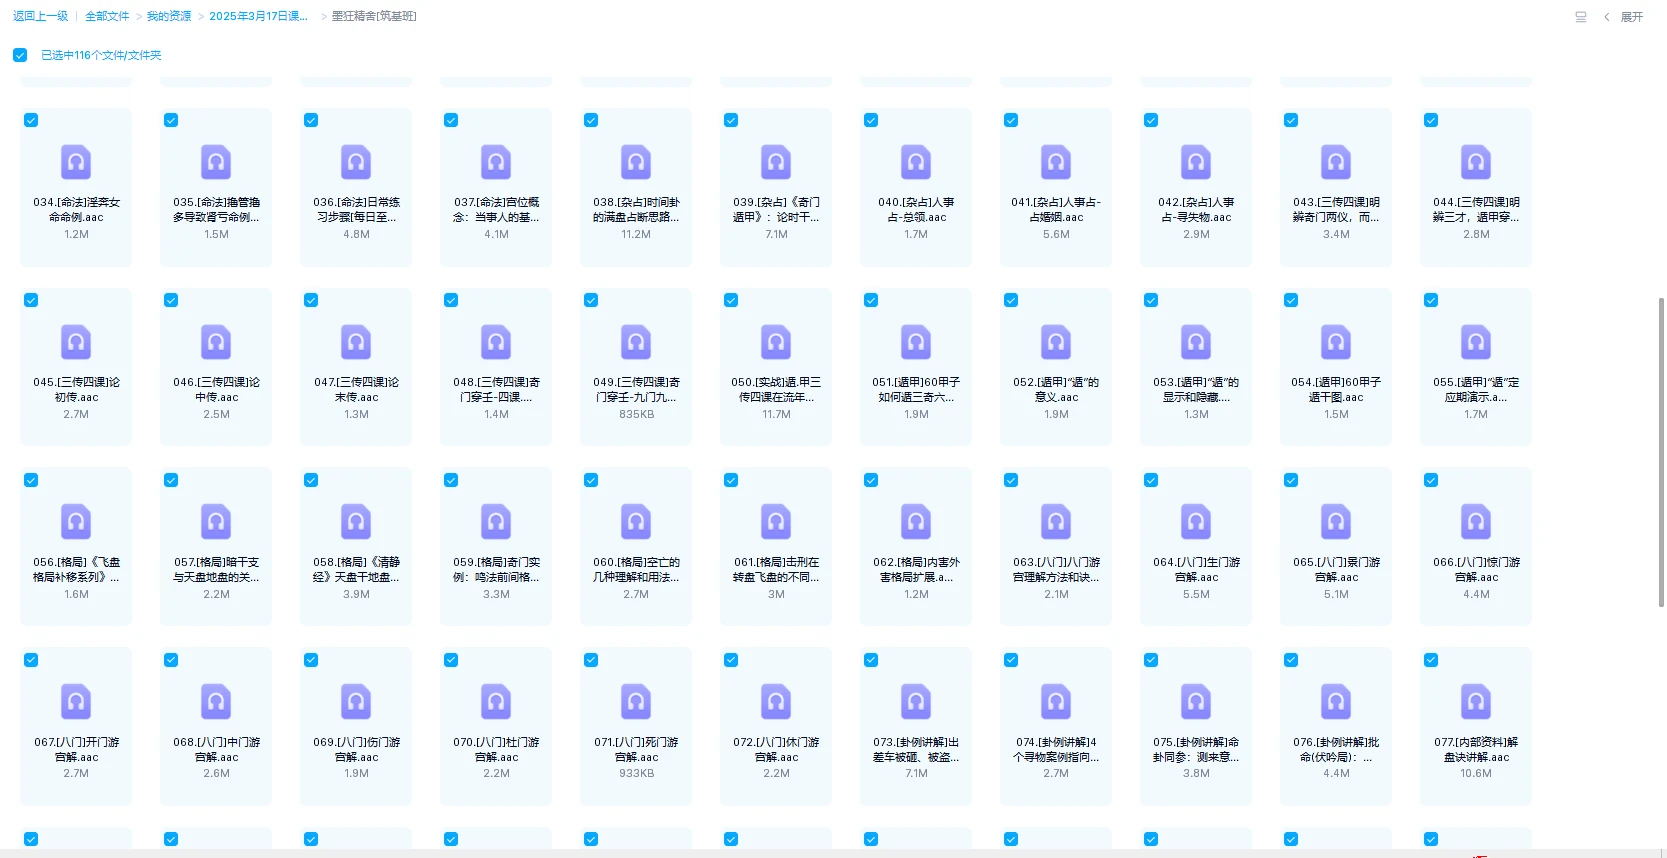Select file name 075.[卦例讲解]命卦同参

(x=1196, y=749)
